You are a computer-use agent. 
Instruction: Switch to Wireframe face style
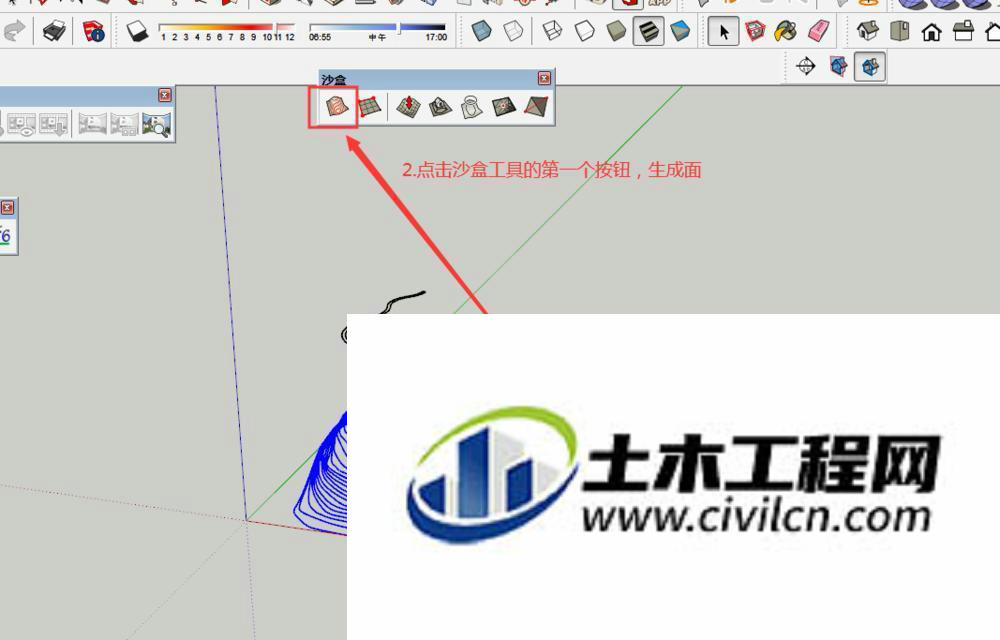[552, 31]
